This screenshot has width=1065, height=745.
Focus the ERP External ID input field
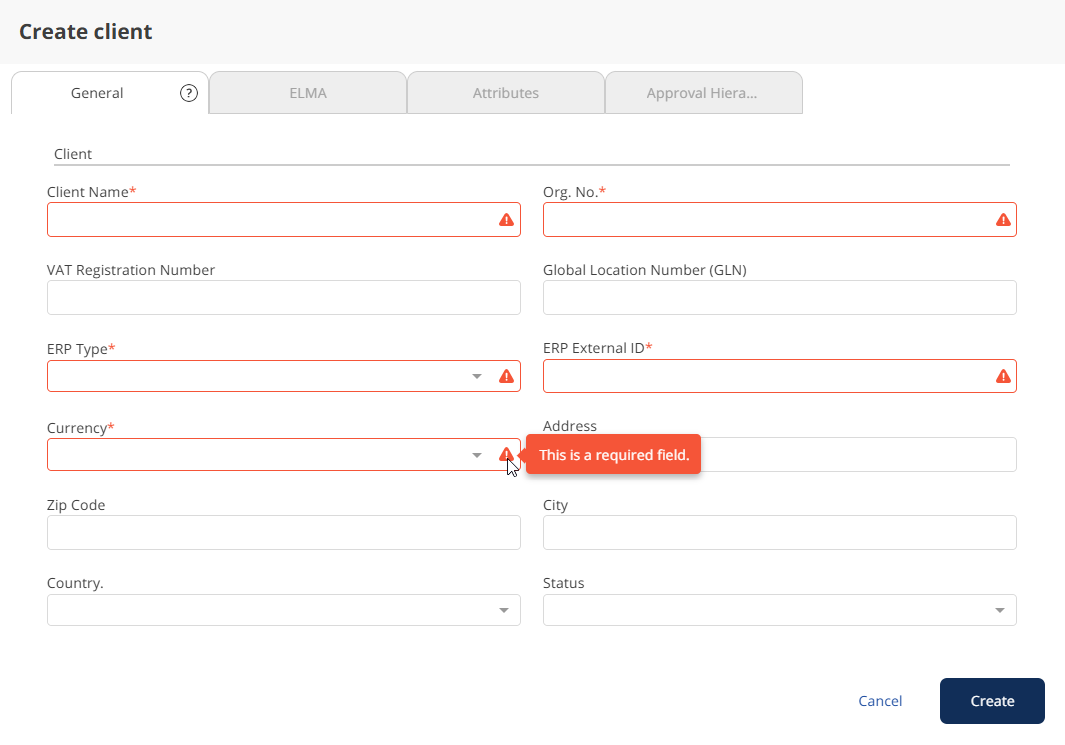780,376
